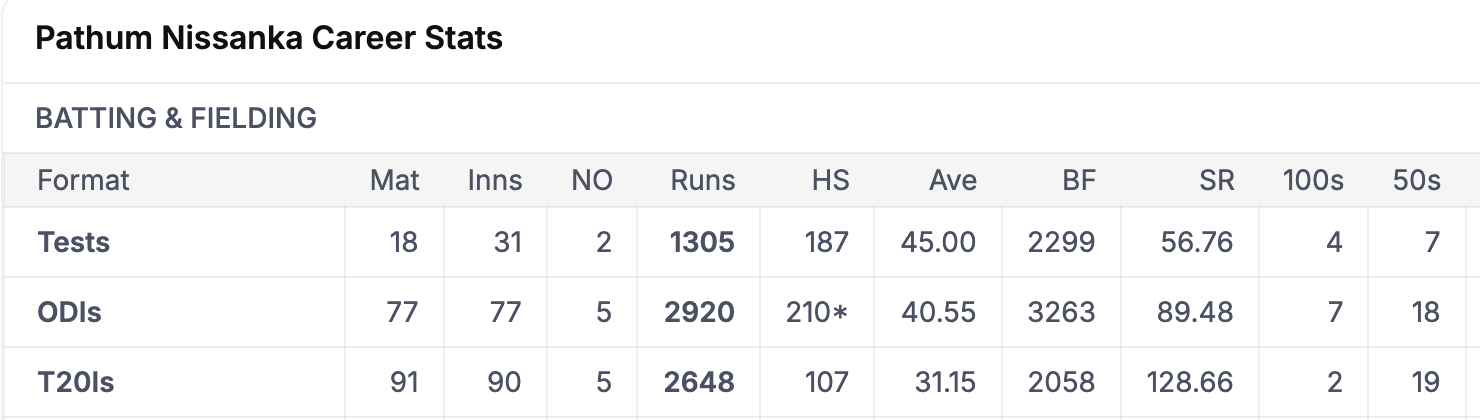Click the SR column header

click(1217, 180)
